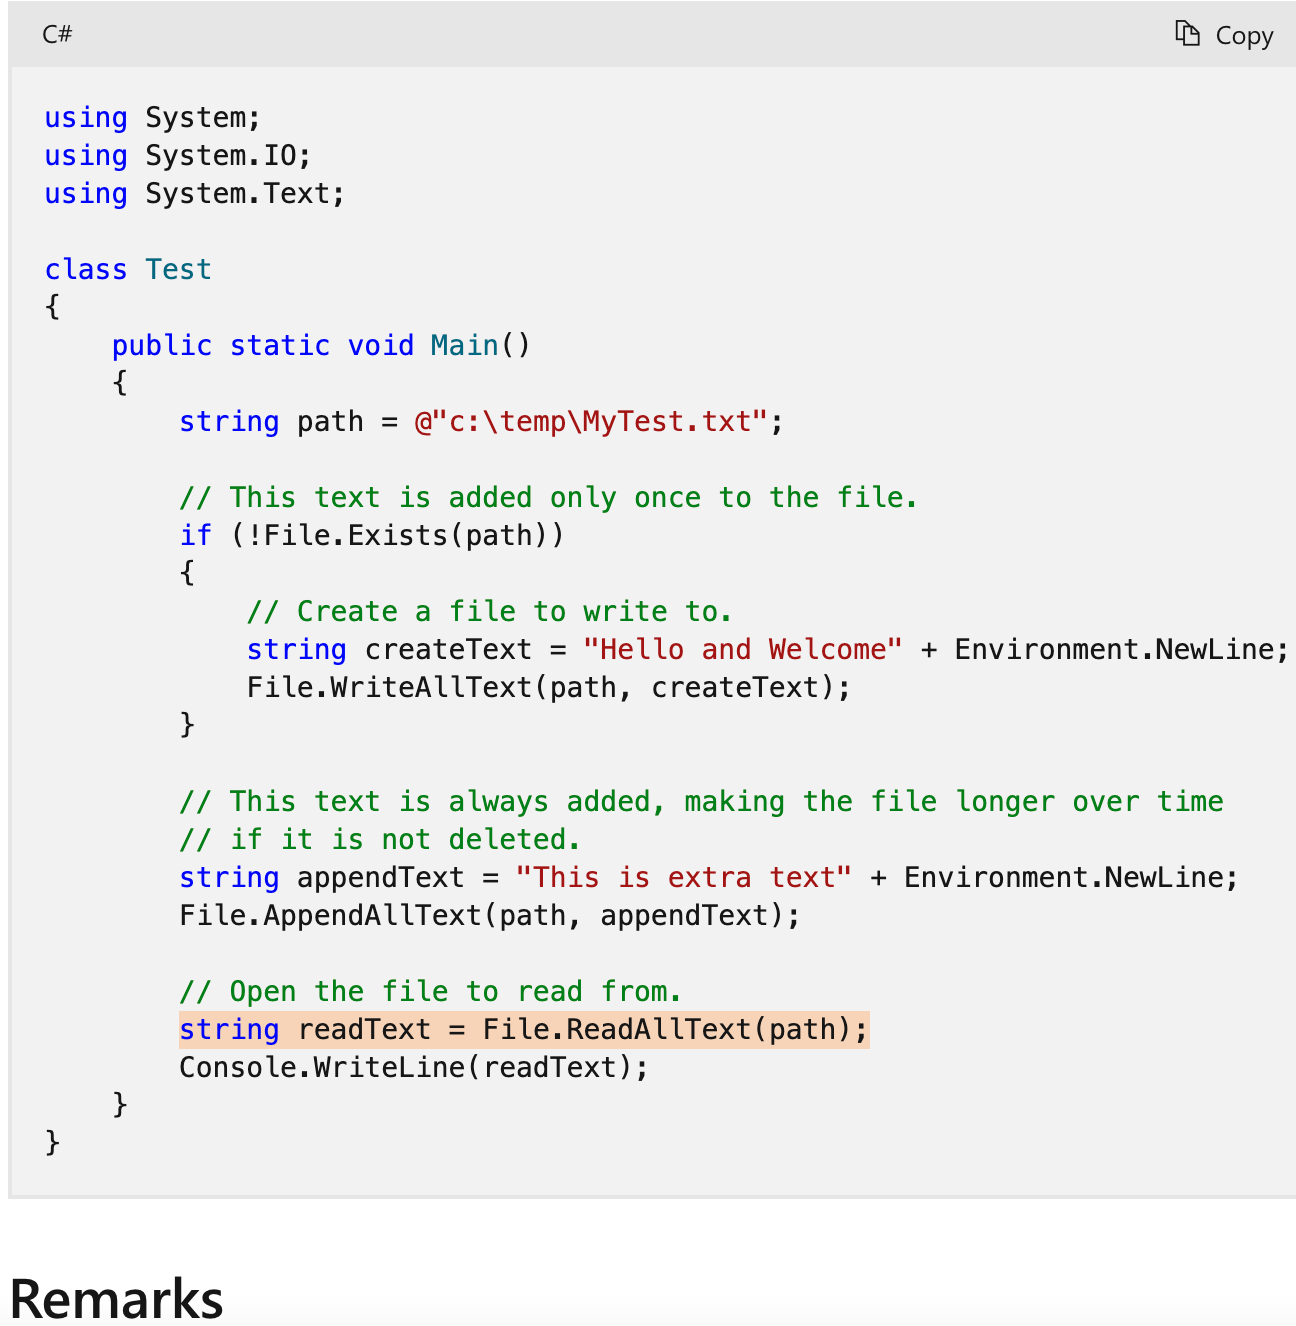Click the Remarks section heading

117,1299
